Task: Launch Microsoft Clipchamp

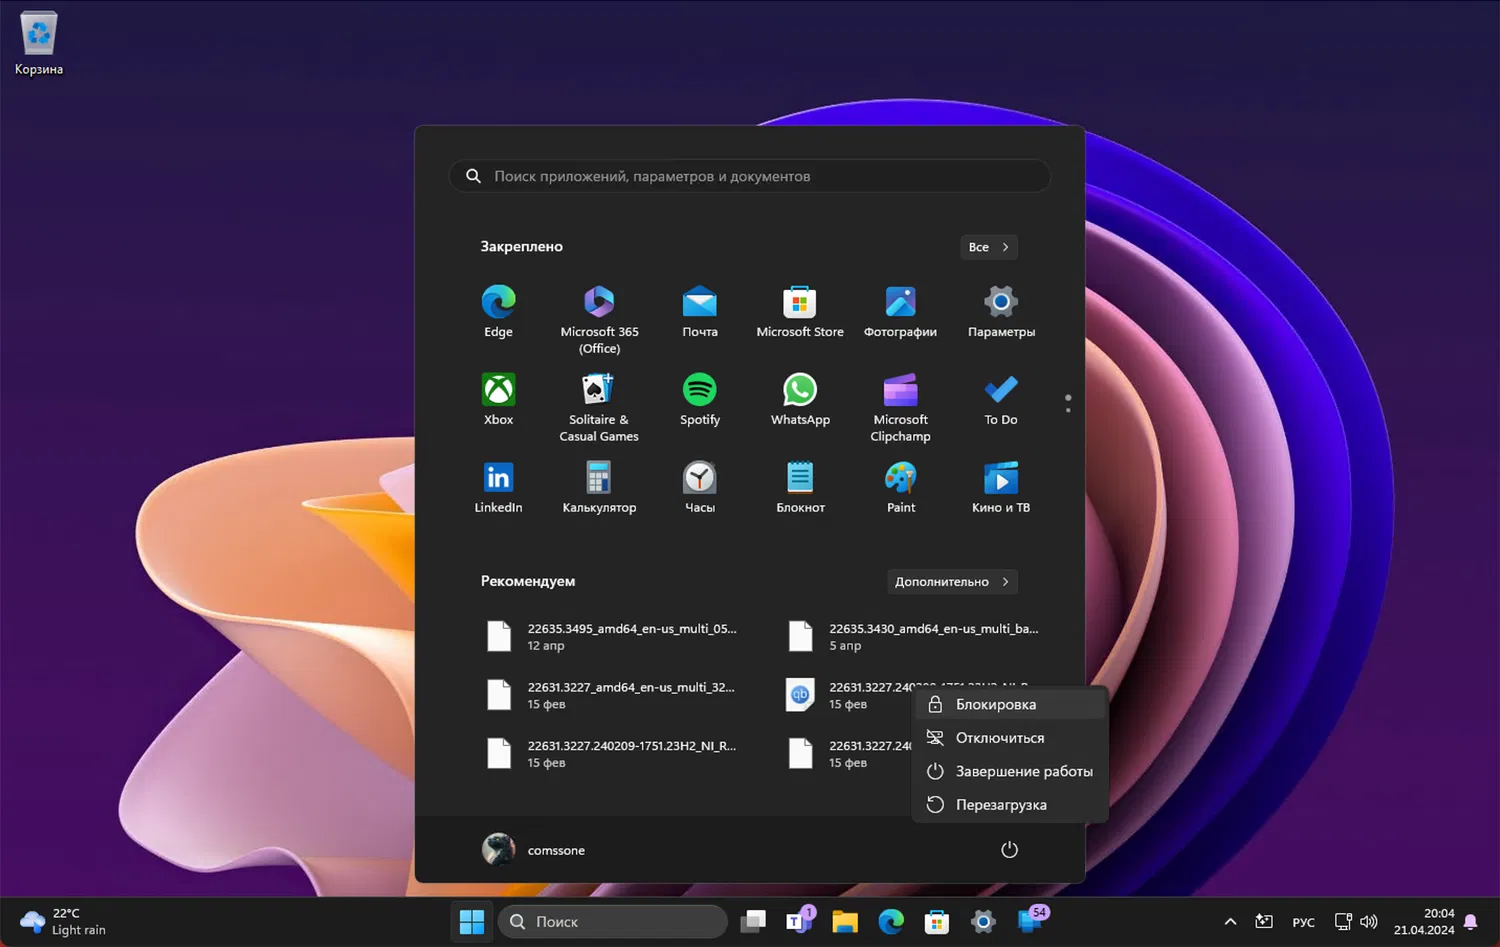Action: pyautogui.click(x=900, y=406)
